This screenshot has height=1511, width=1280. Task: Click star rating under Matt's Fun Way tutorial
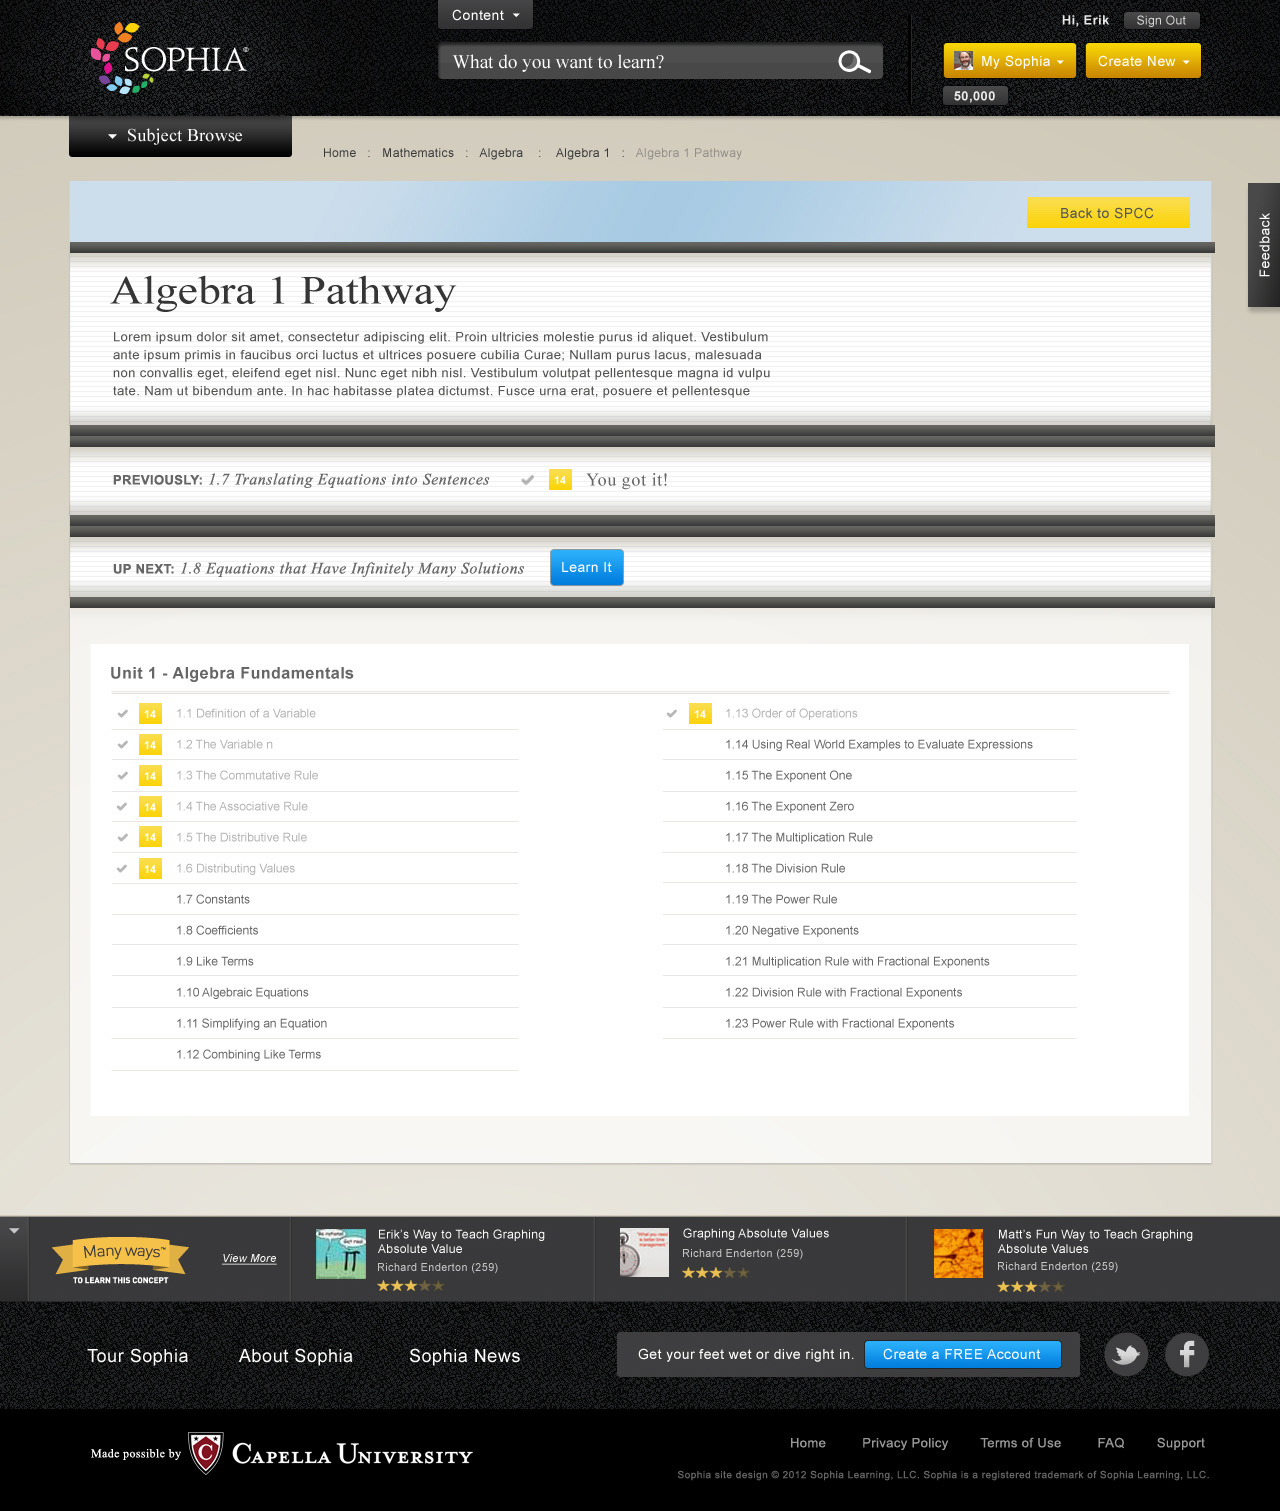(x=1030, y=1287)
